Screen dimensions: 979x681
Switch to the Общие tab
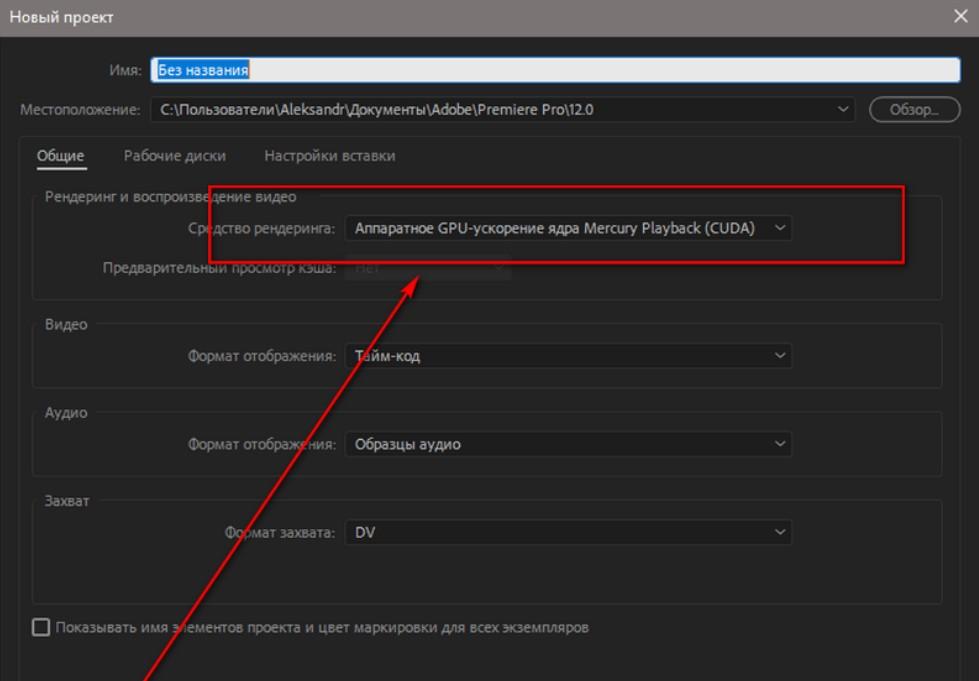point(61,156)
